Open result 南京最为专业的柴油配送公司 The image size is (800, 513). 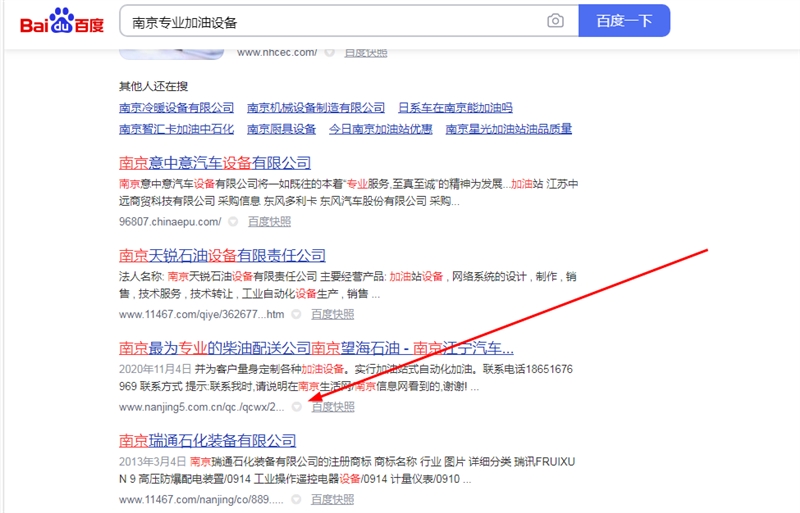click(x=316, y=348)
